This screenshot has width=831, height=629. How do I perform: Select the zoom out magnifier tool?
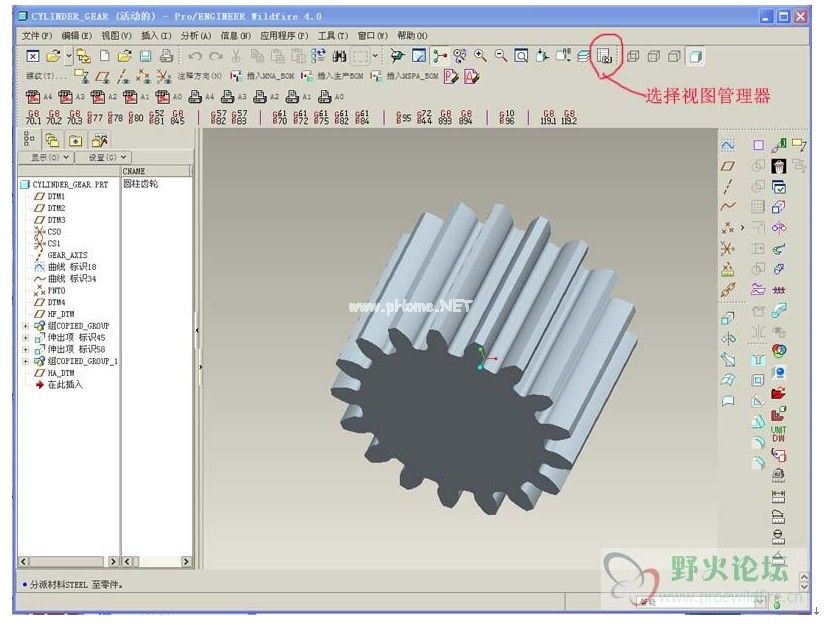pos(501,56)
